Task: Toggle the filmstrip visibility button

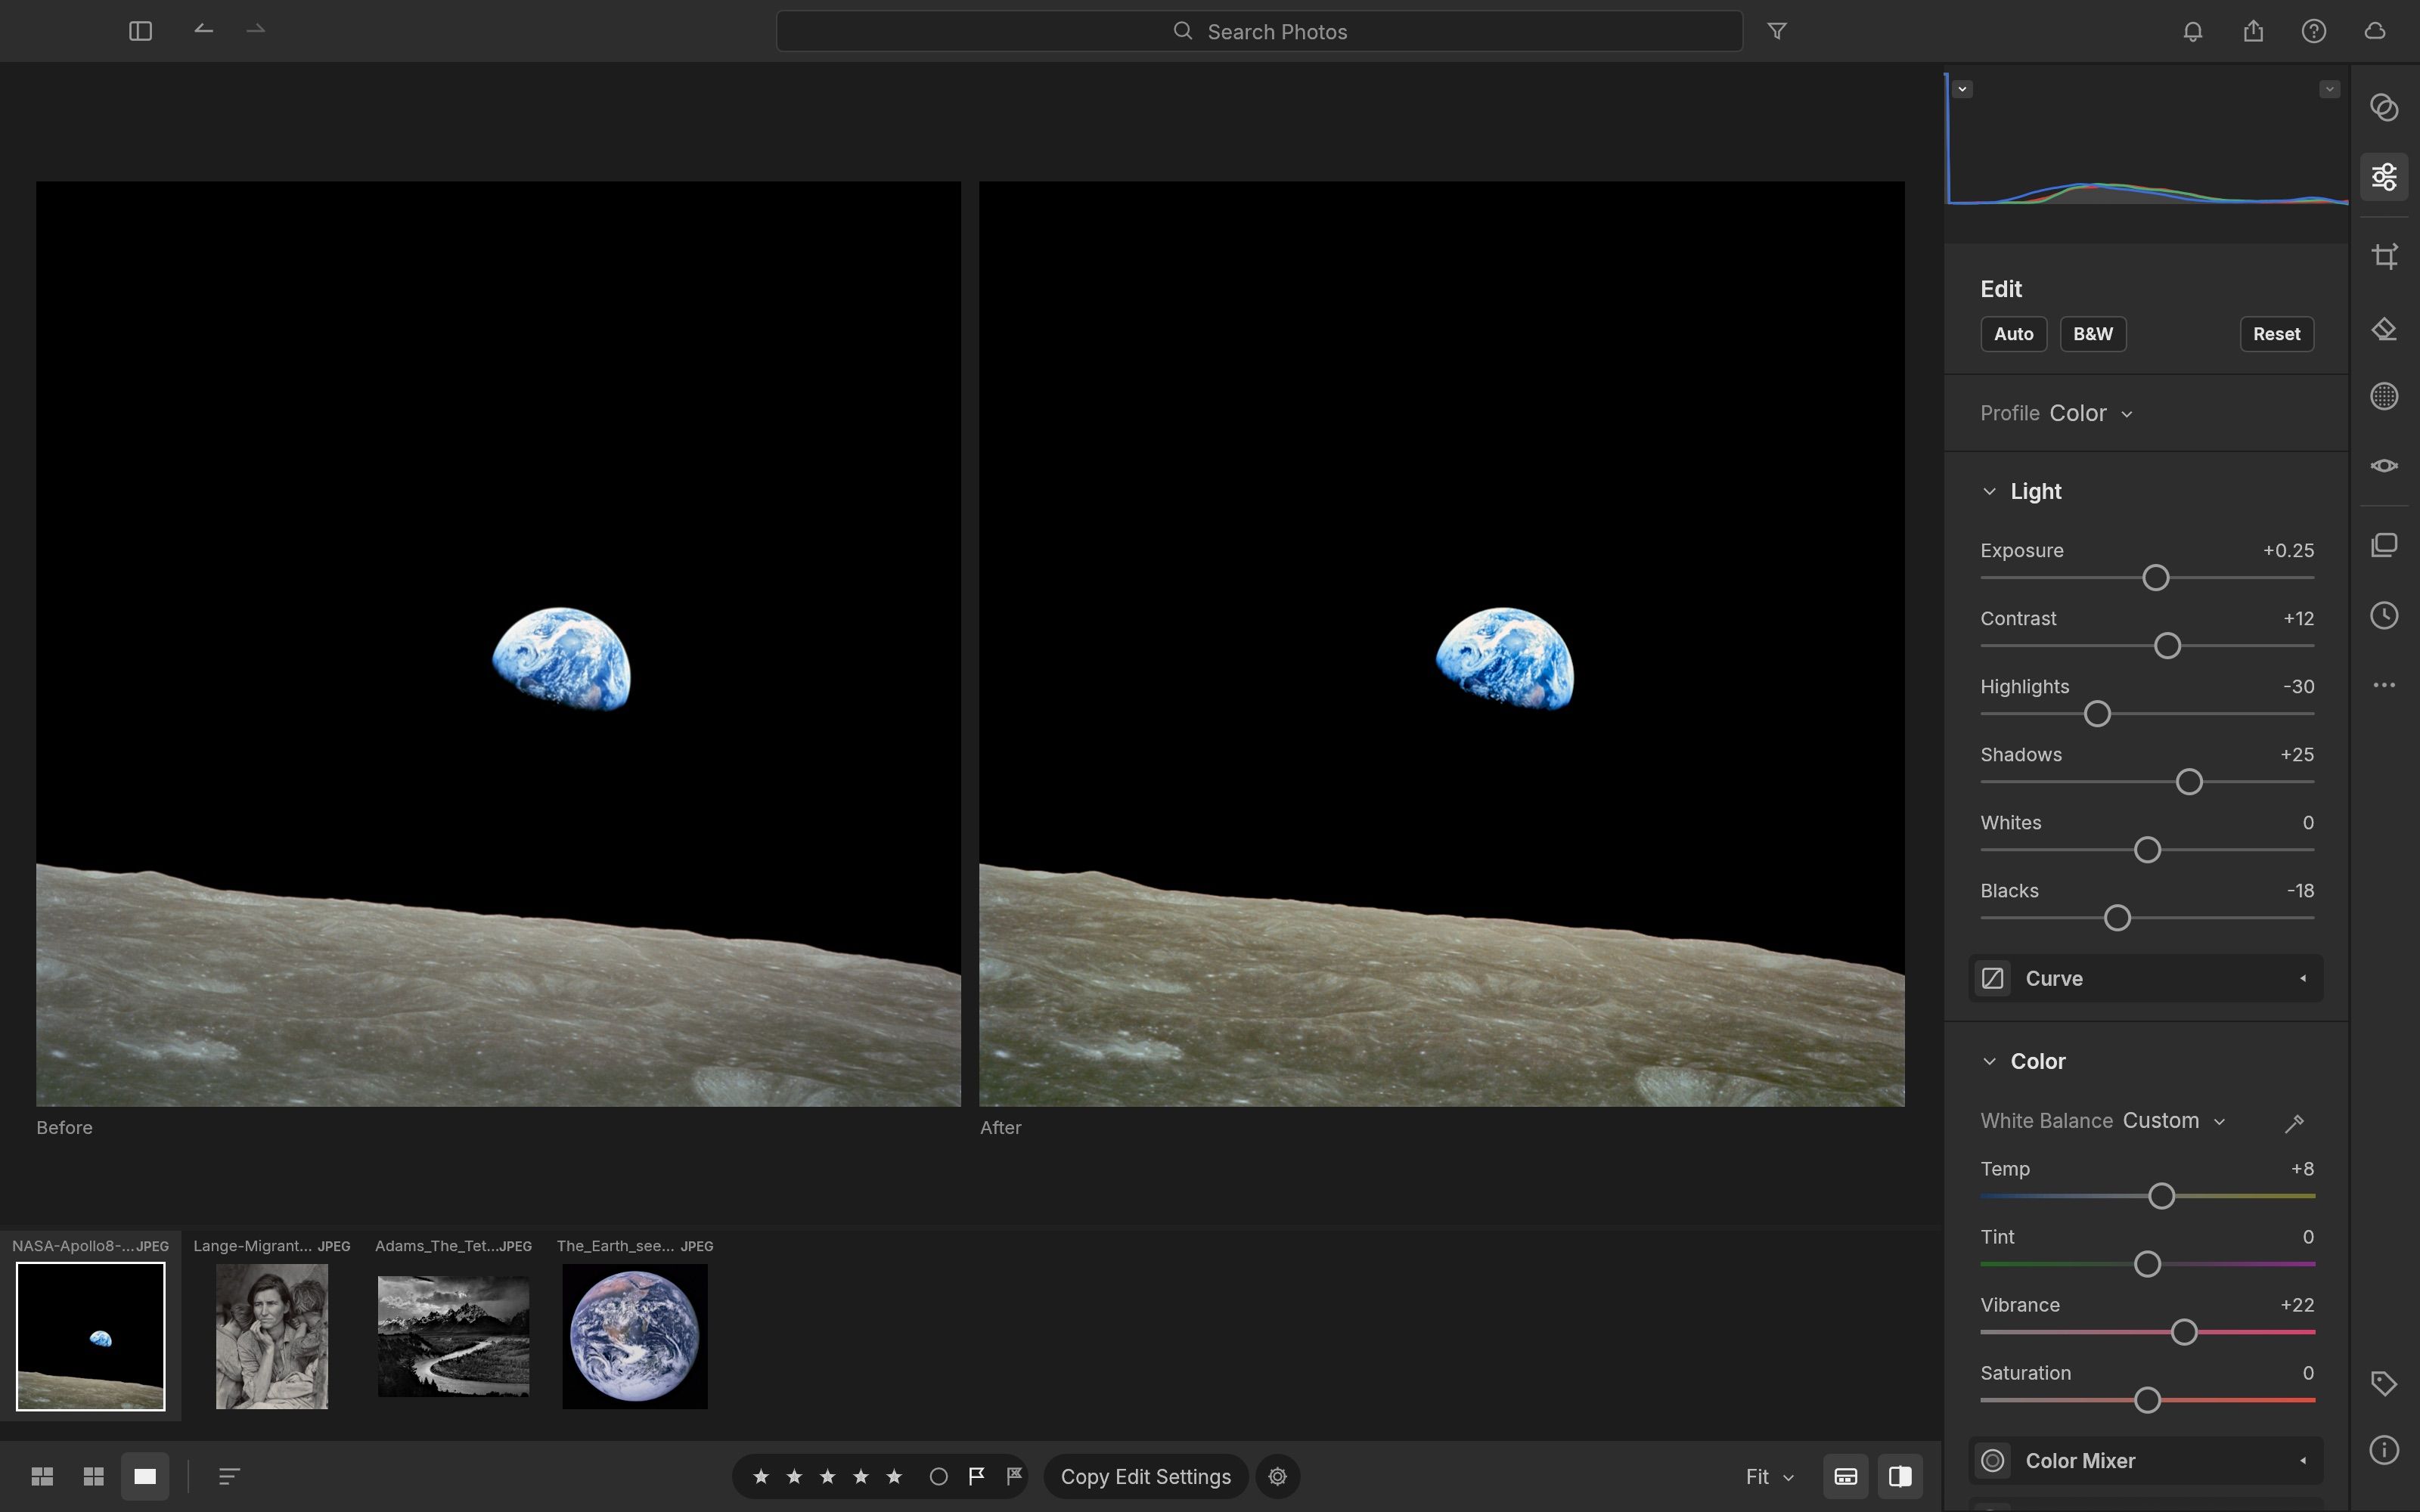Action: pyautogui.click(x=1845, y=1476)
